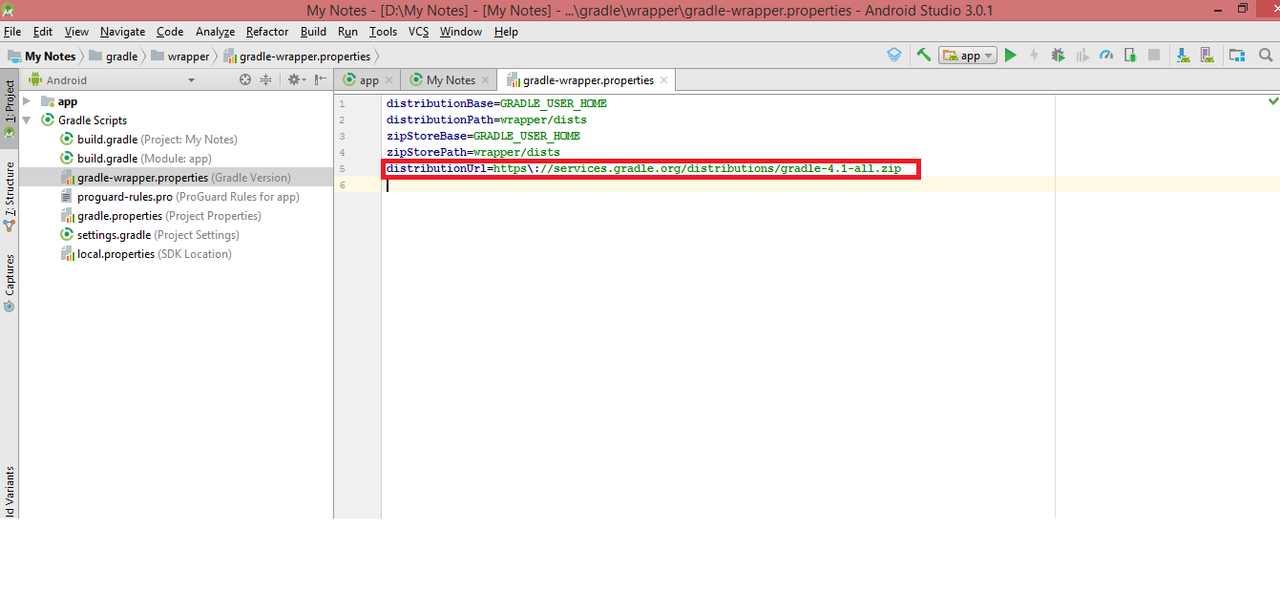Toggle the Captures side tool window
The image size is (1280, 597).
point(9,282)
